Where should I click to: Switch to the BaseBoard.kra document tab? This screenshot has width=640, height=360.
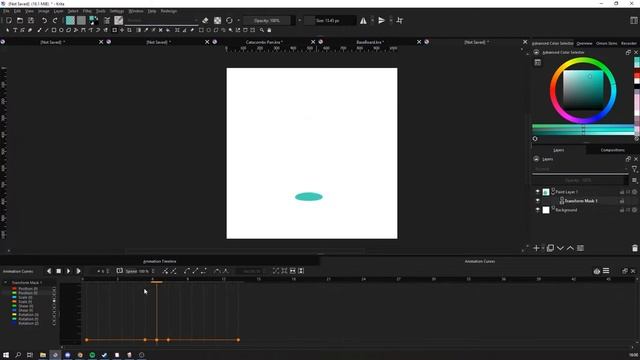370,42
